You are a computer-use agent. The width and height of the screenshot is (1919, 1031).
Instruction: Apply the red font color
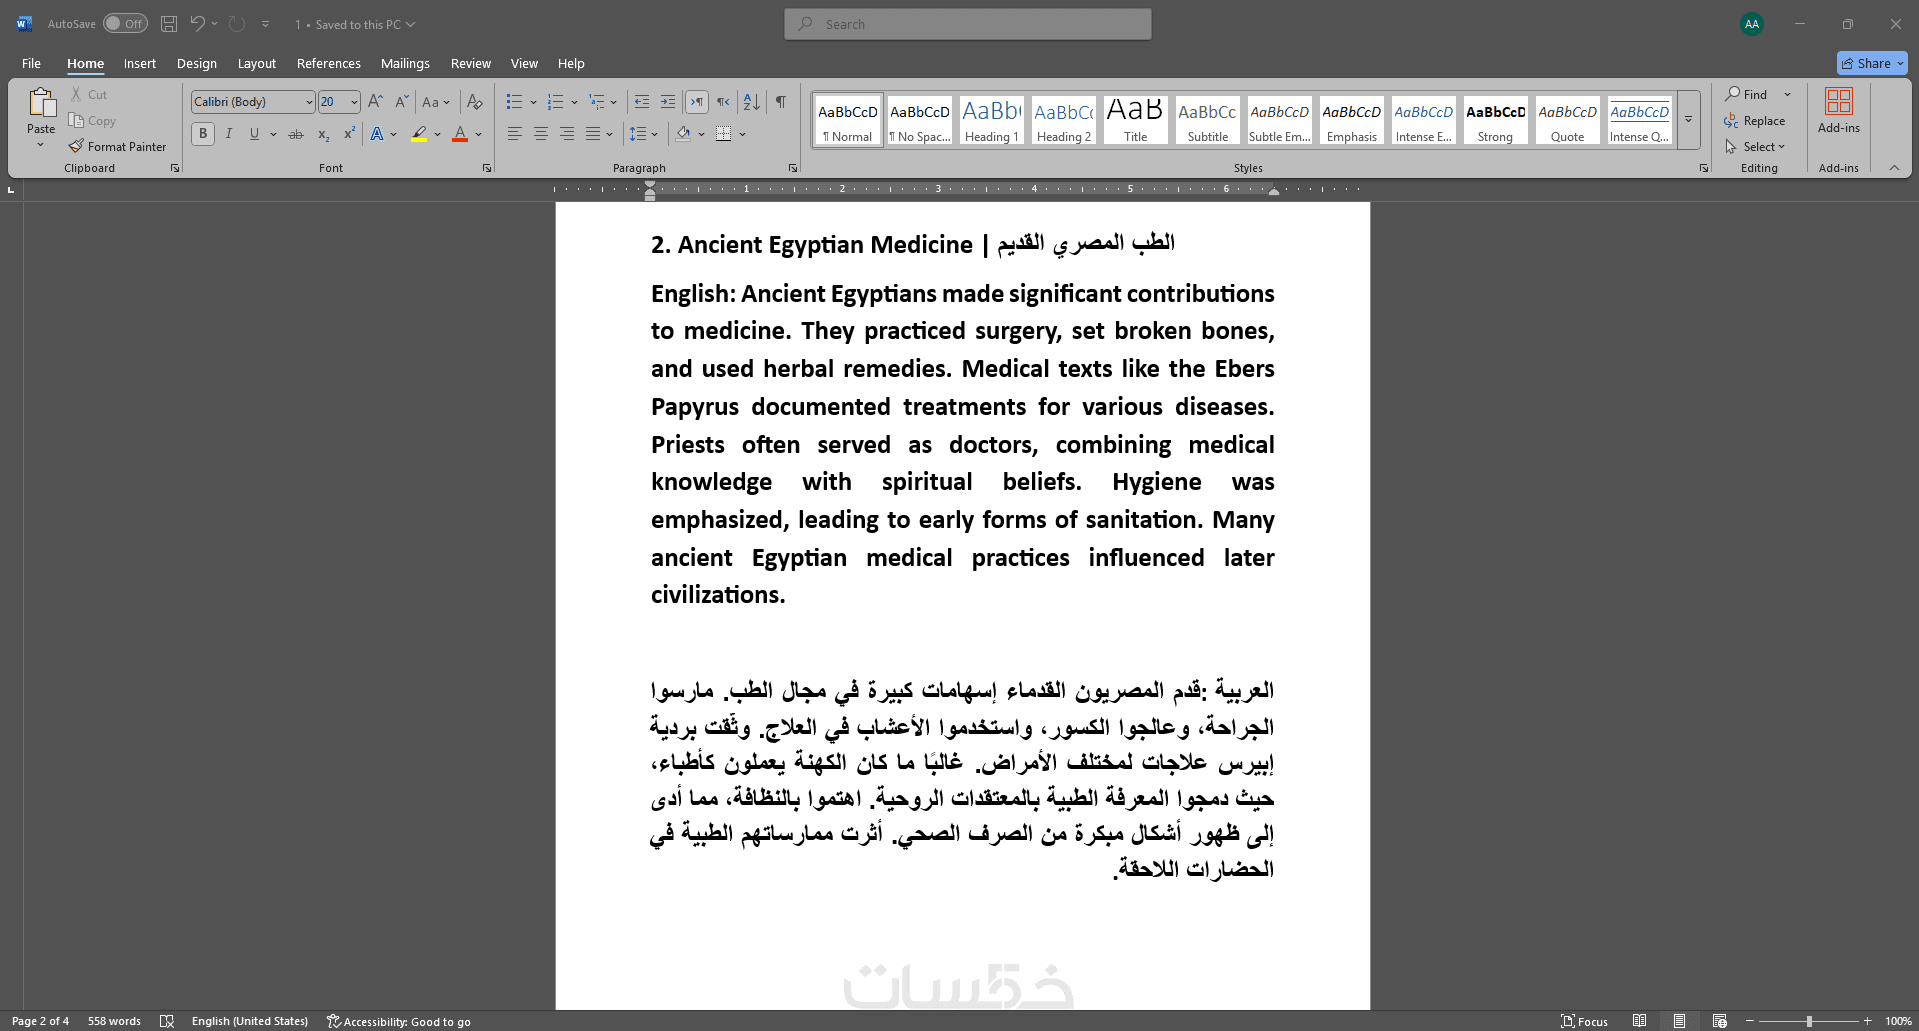tap(460, 134)
